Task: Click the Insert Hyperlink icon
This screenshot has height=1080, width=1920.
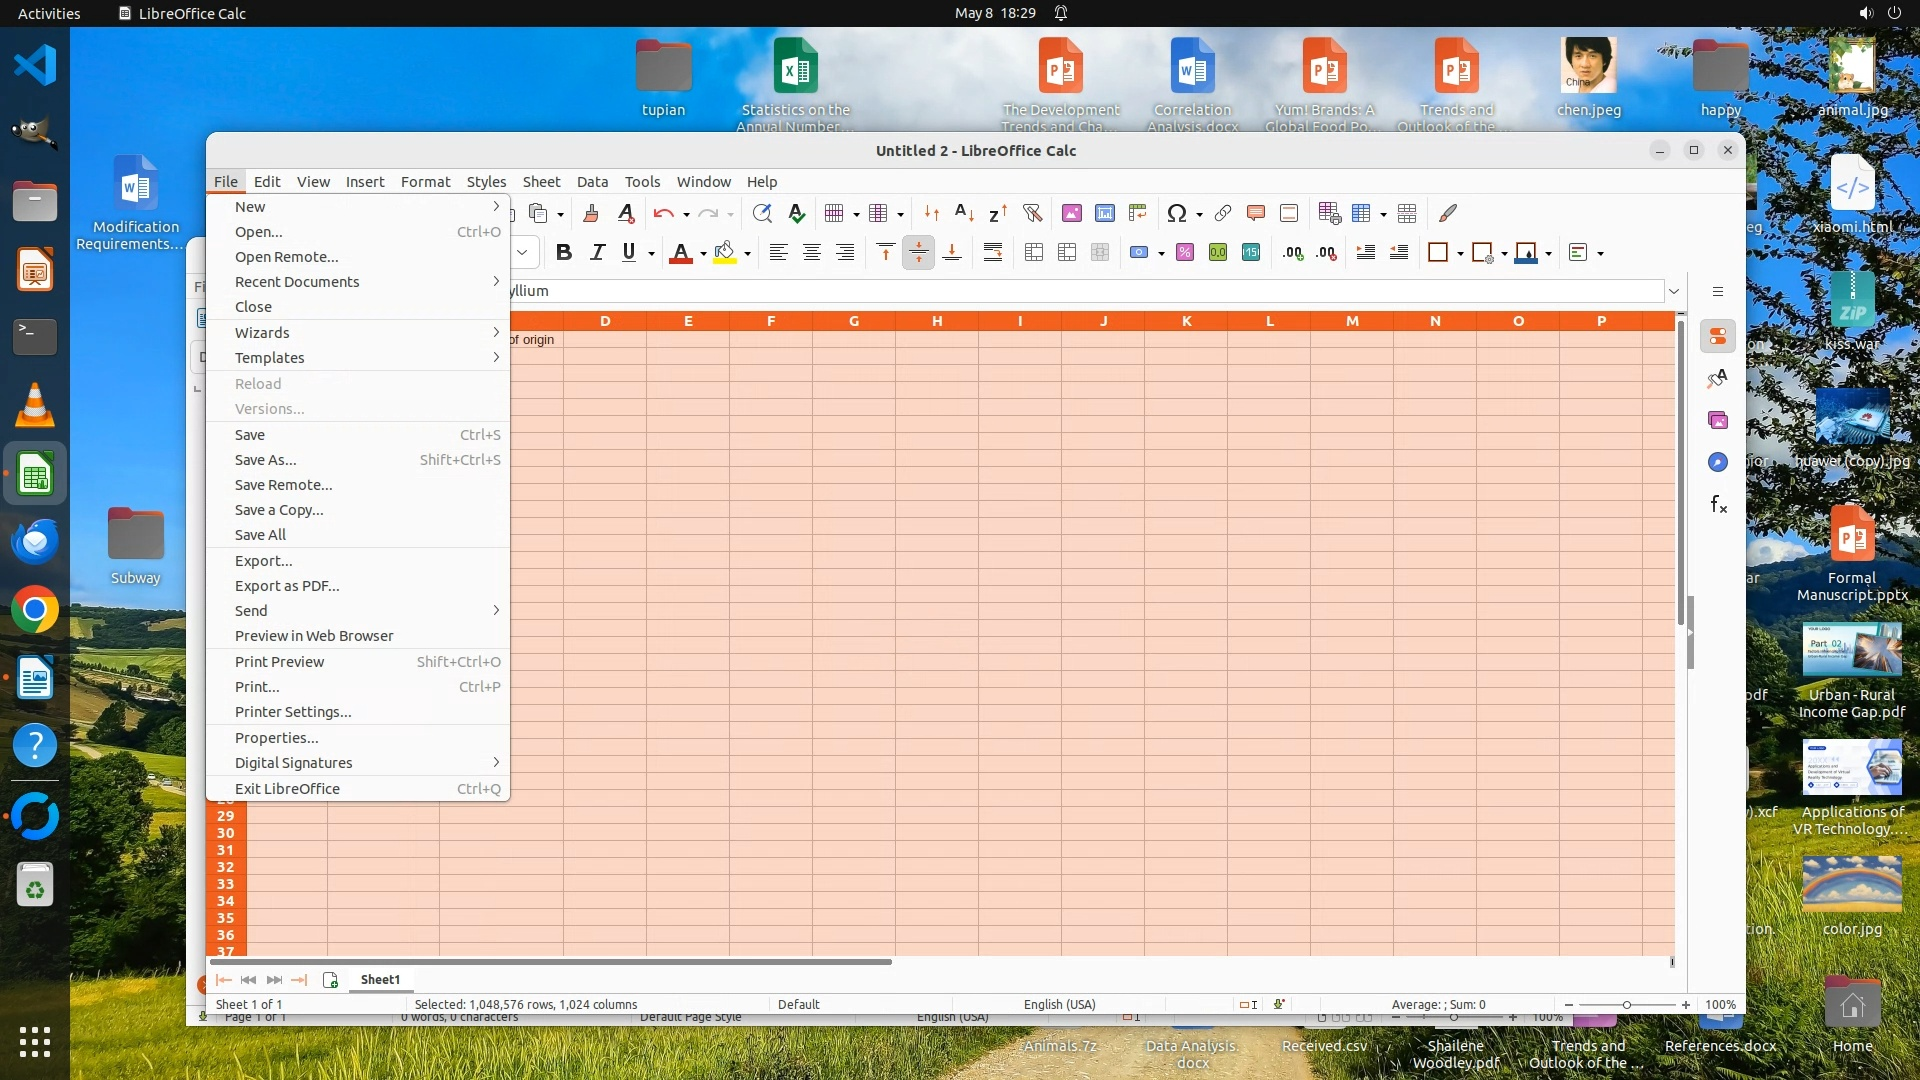Action: click(x=1222, y=213)
